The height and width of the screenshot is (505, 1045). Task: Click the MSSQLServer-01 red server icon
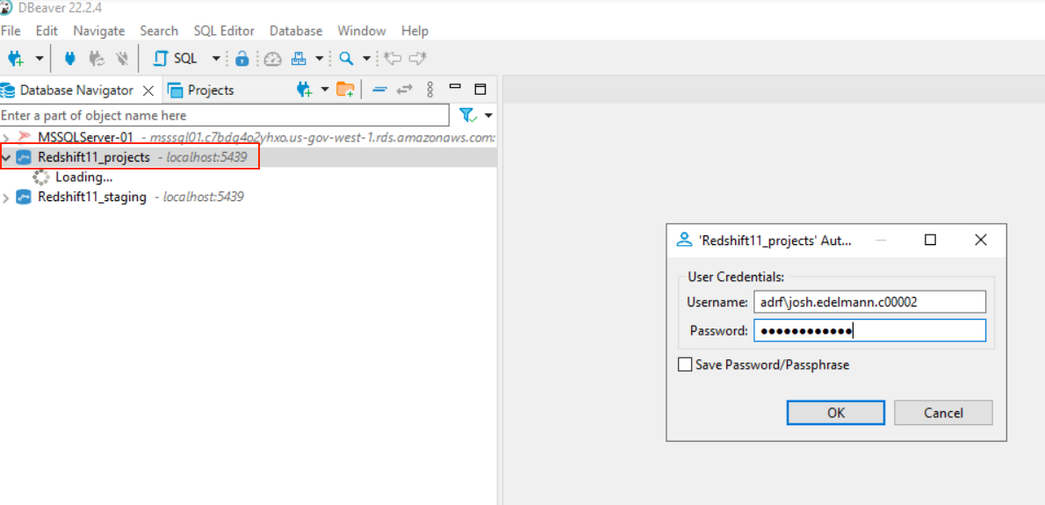pos(24,137)
